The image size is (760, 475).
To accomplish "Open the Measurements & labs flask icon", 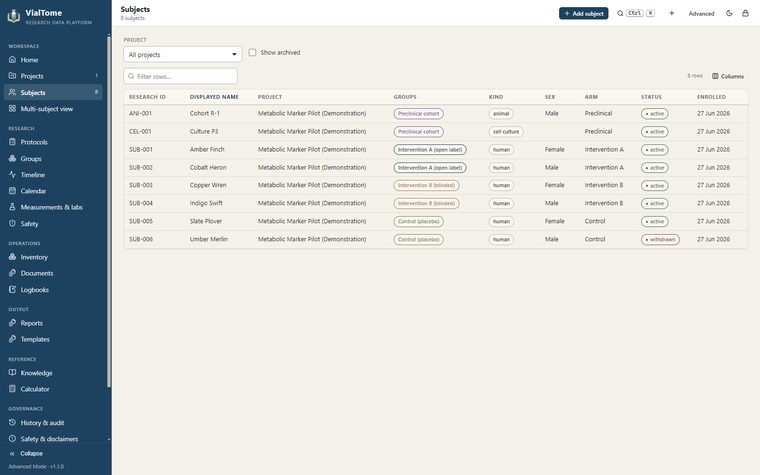I will click(13, 207).
